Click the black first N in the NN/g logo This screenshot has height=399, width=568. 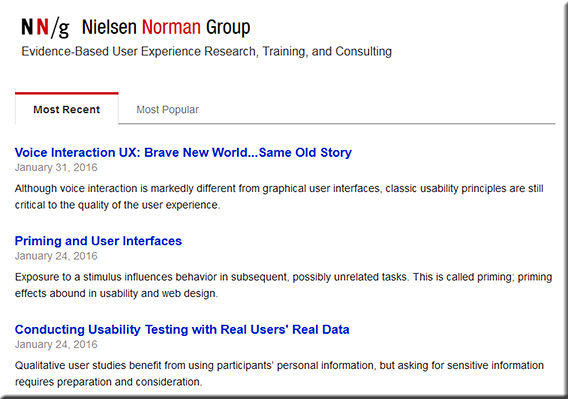[27, 27]
